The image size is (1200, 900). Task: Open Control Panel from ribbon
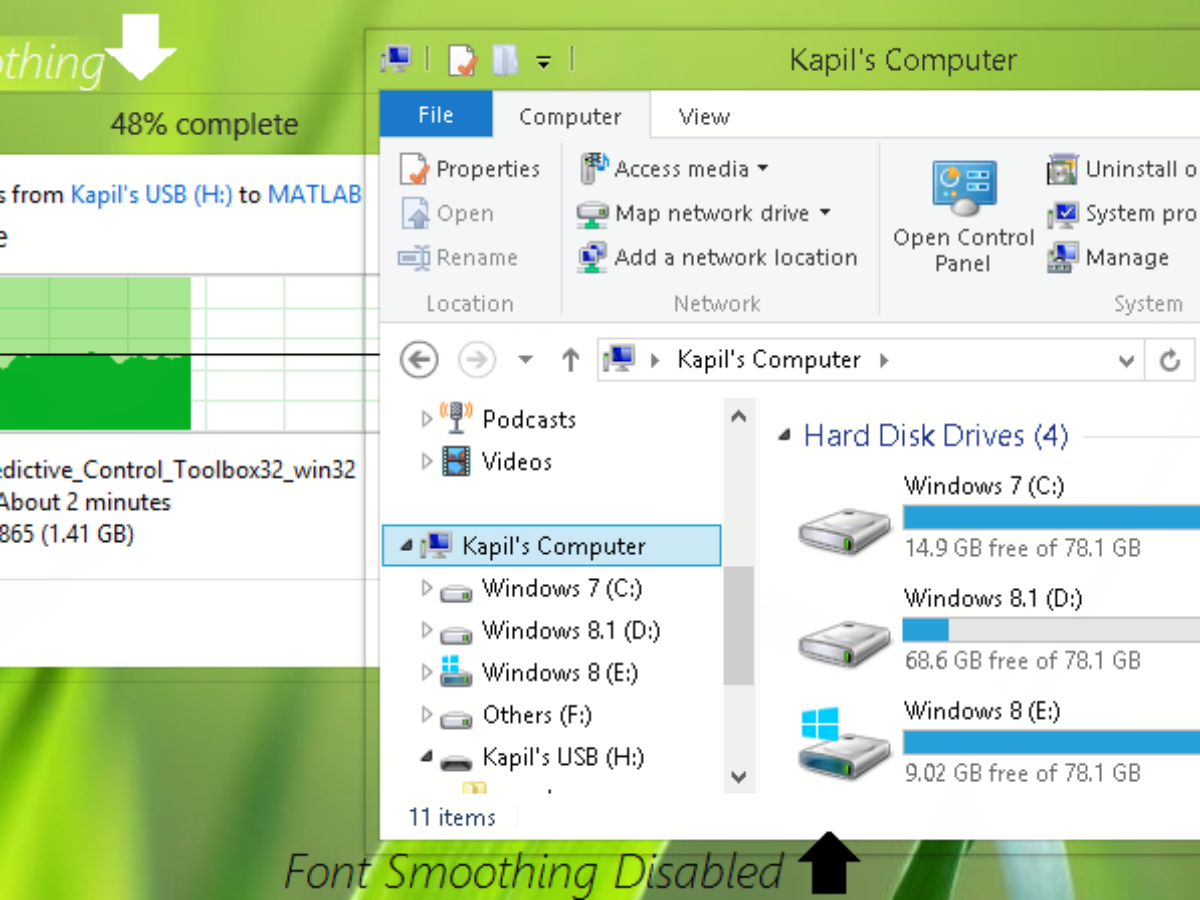point(963,216)
